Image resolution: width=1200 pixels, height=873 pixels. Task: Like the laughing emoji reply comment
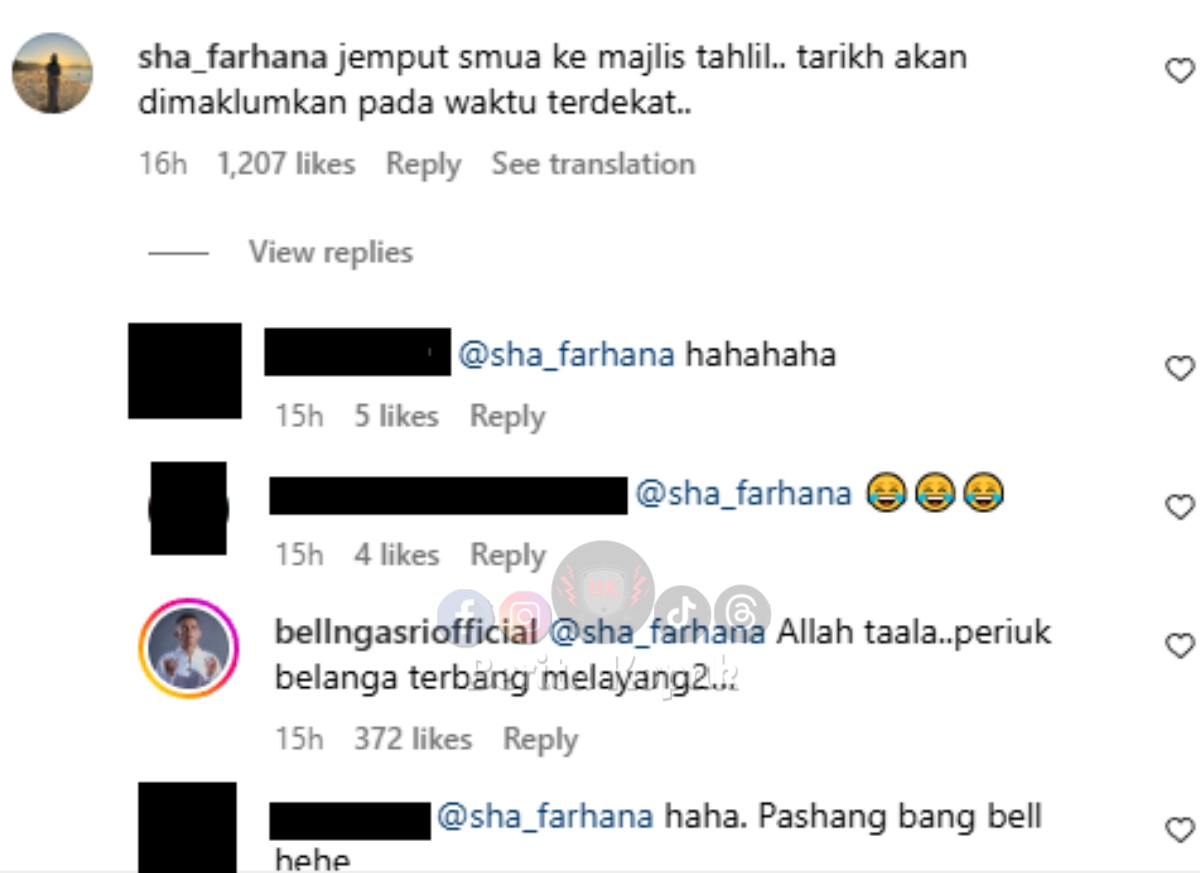click(1181, 507)
